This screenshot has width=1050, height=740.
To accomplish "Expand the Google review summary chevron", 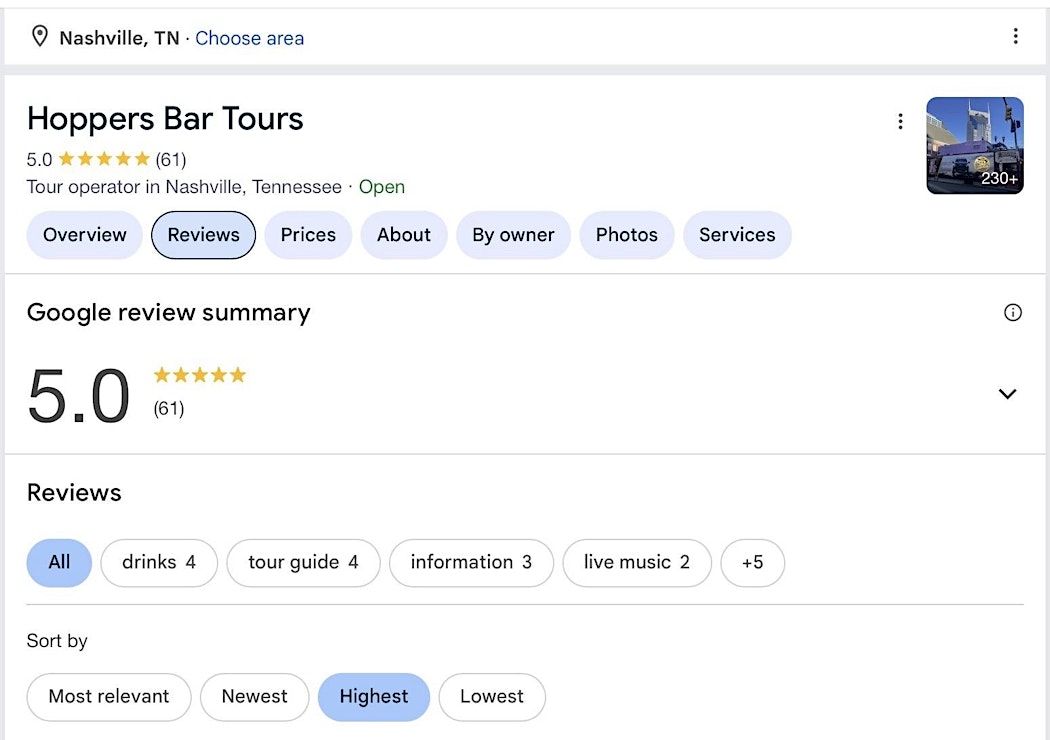I will (1007, 394).
